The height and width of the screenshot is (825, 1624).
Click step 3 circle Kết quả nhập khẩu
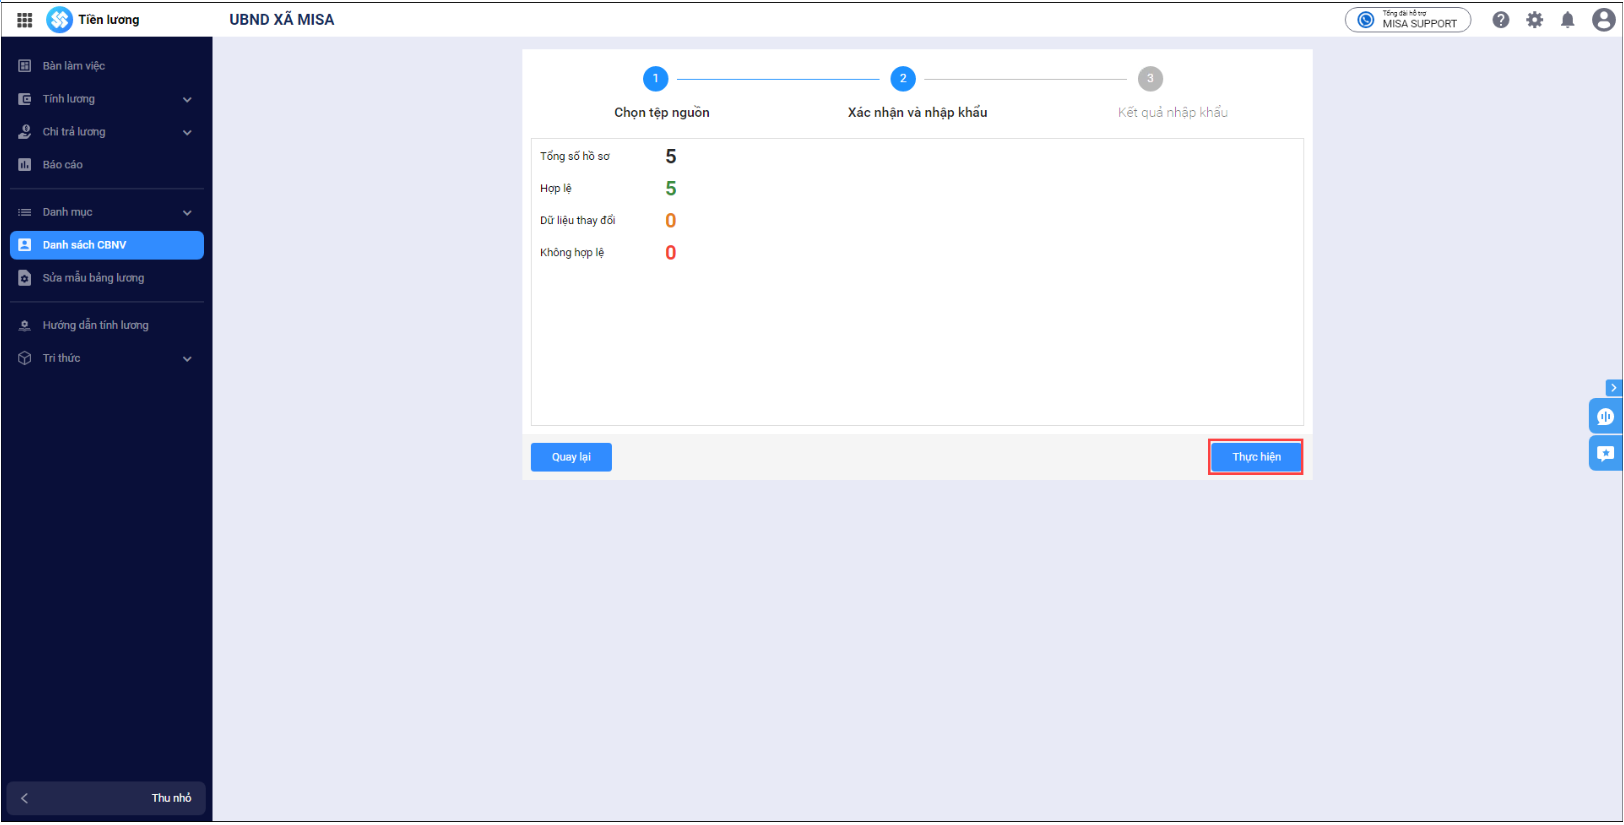[x=1150, y=79]
